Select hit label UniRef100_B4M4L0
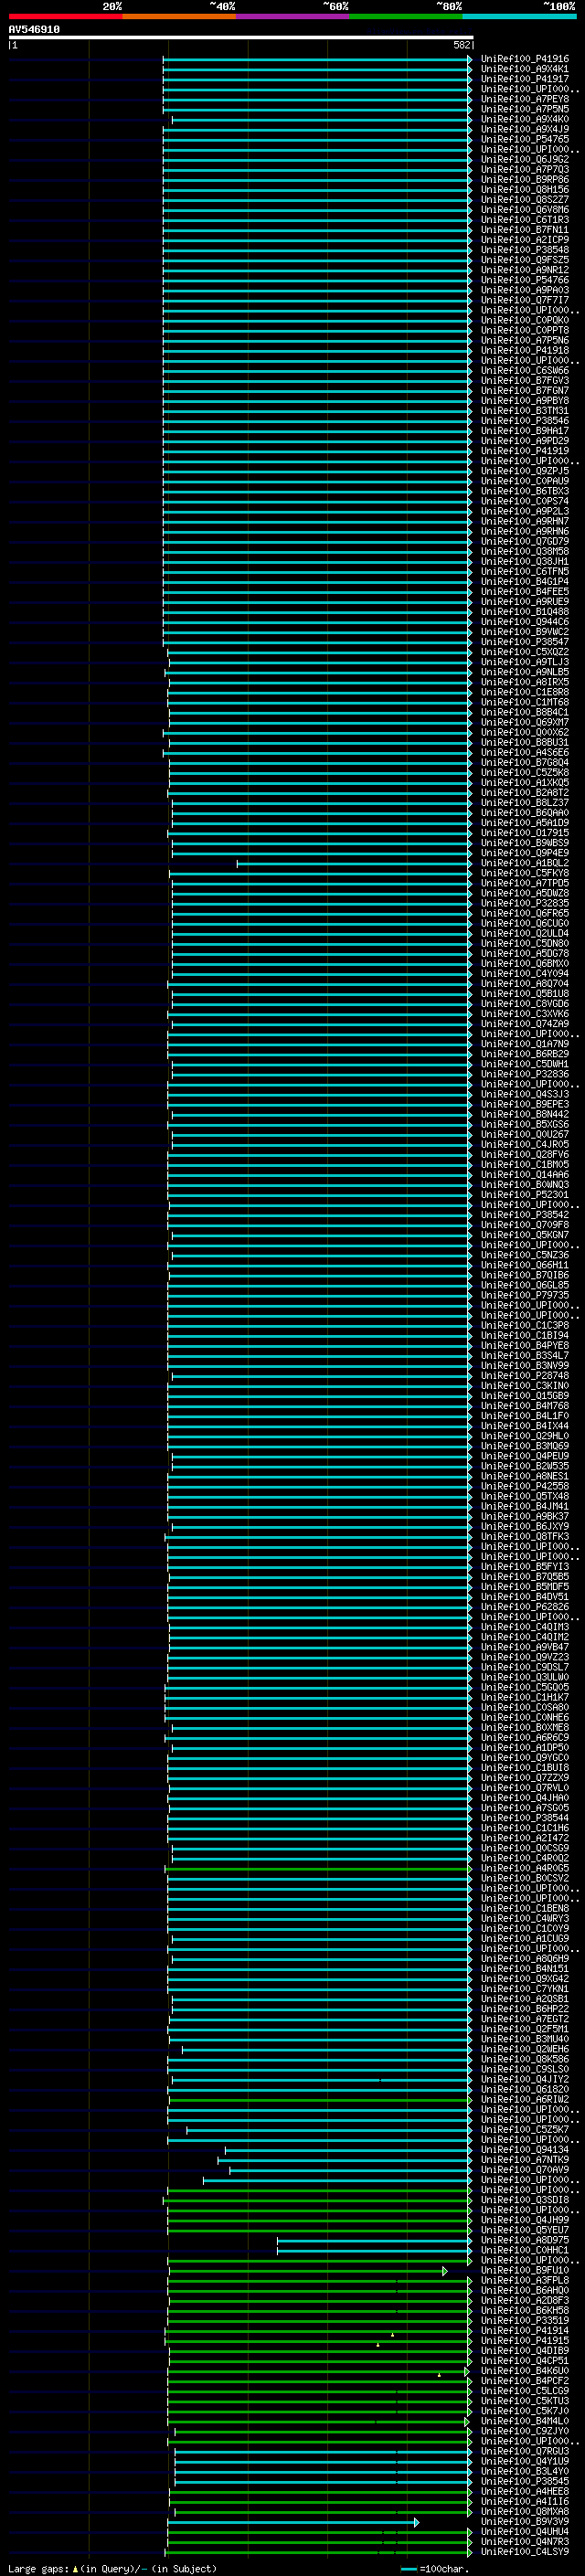585x2576 pixels. (x=525, y=2422)
